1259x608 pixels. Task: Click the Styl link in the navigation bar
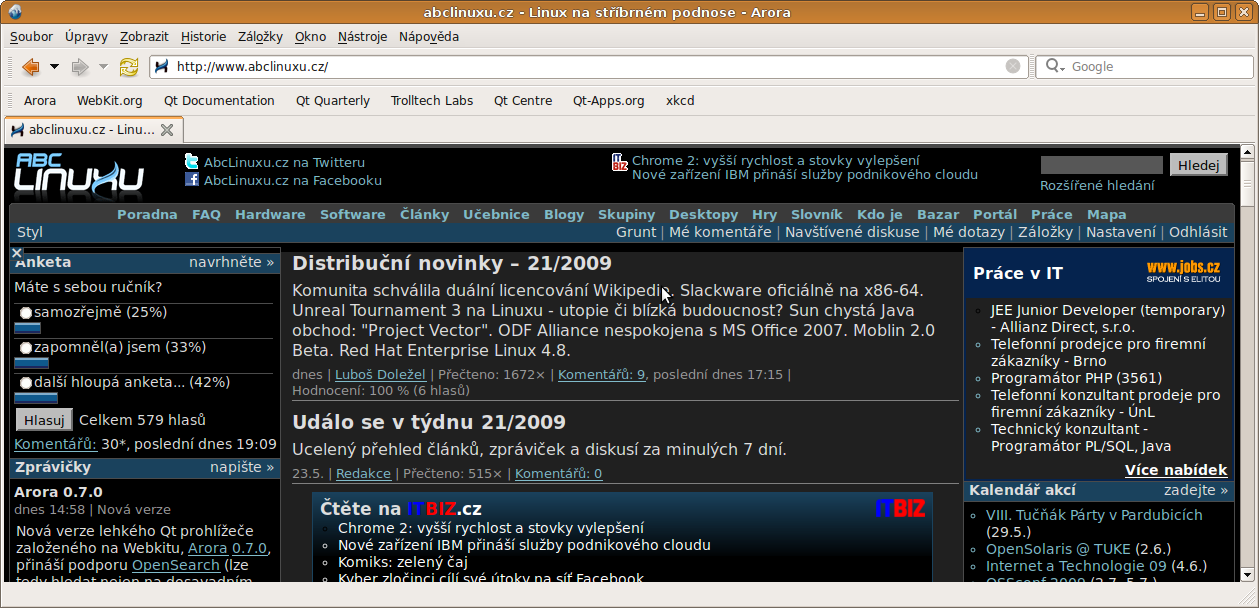[30, 232]
